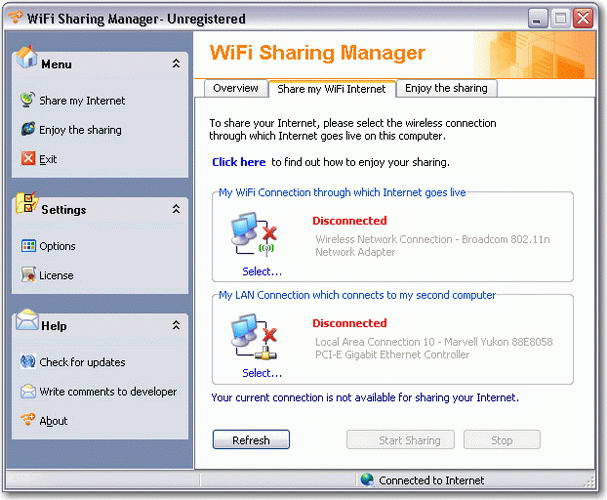The image size is (607, 500).
Task: Open About in the Help section
Action: pyautogui.click(x=53, y=421)
